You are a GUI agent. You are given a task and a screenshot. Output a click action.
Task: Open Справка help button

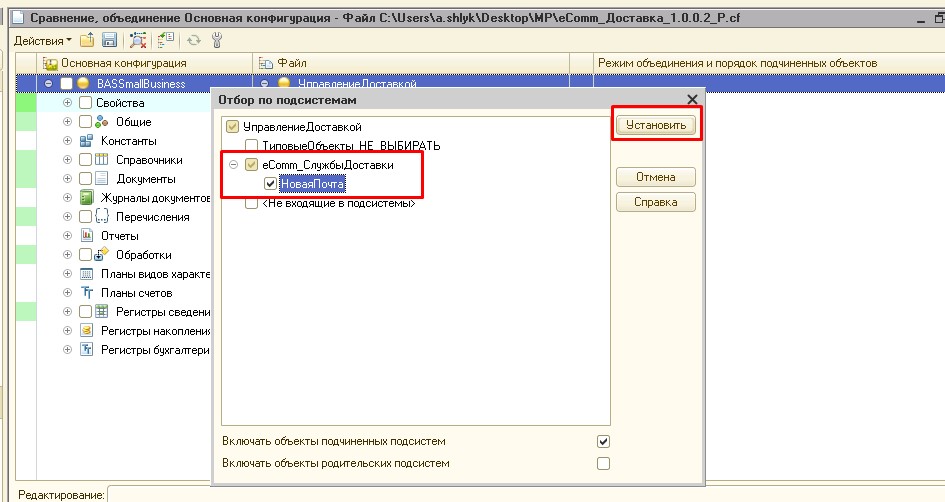coord(655,202)
